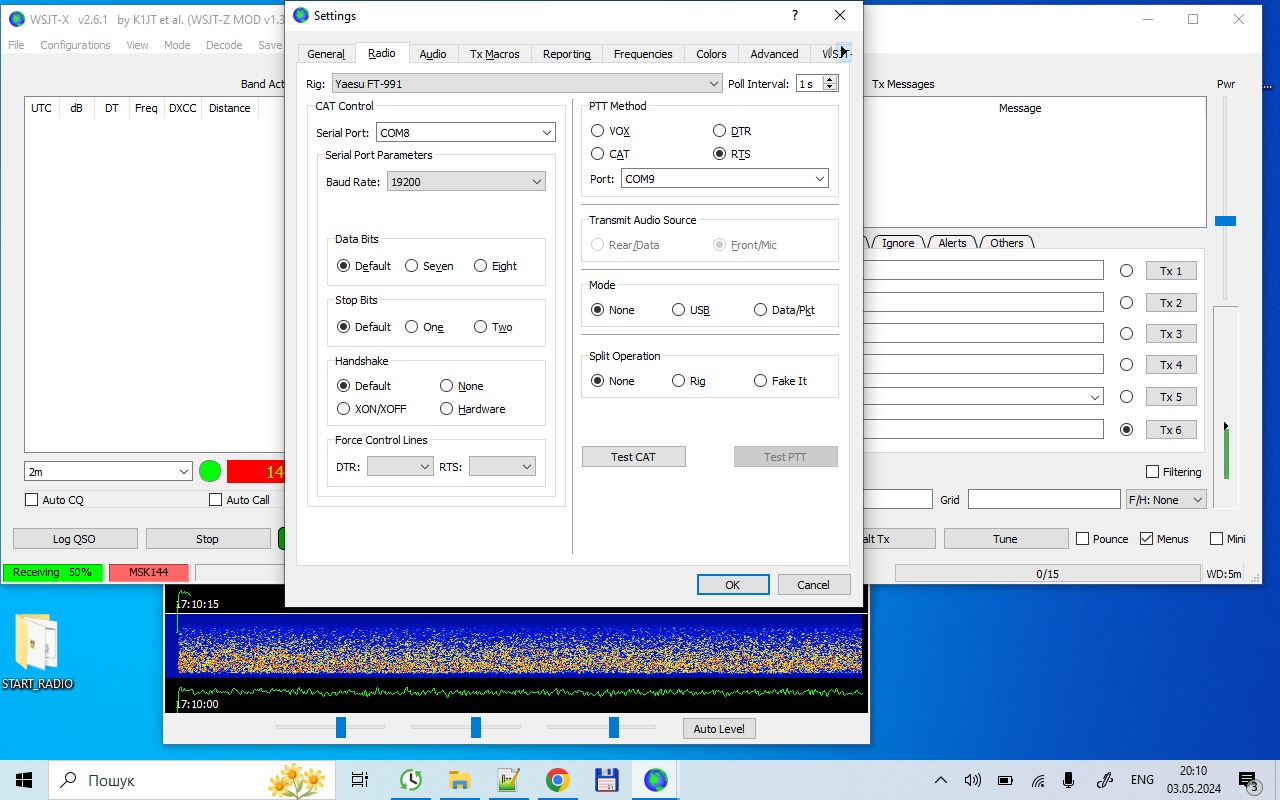1280x800 pixels.
Task: Switch to Tx Macros tab
Action: tap(495, 54)
